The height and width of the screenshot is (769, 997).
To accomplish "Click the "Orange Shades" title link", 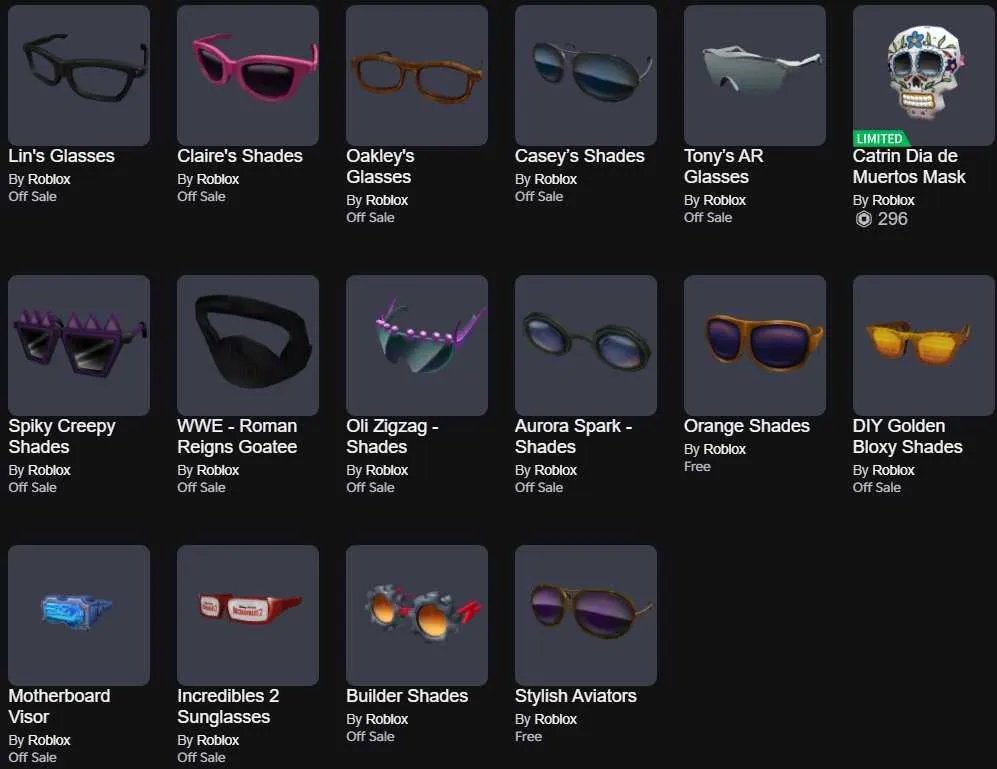I will coord(747,426).
